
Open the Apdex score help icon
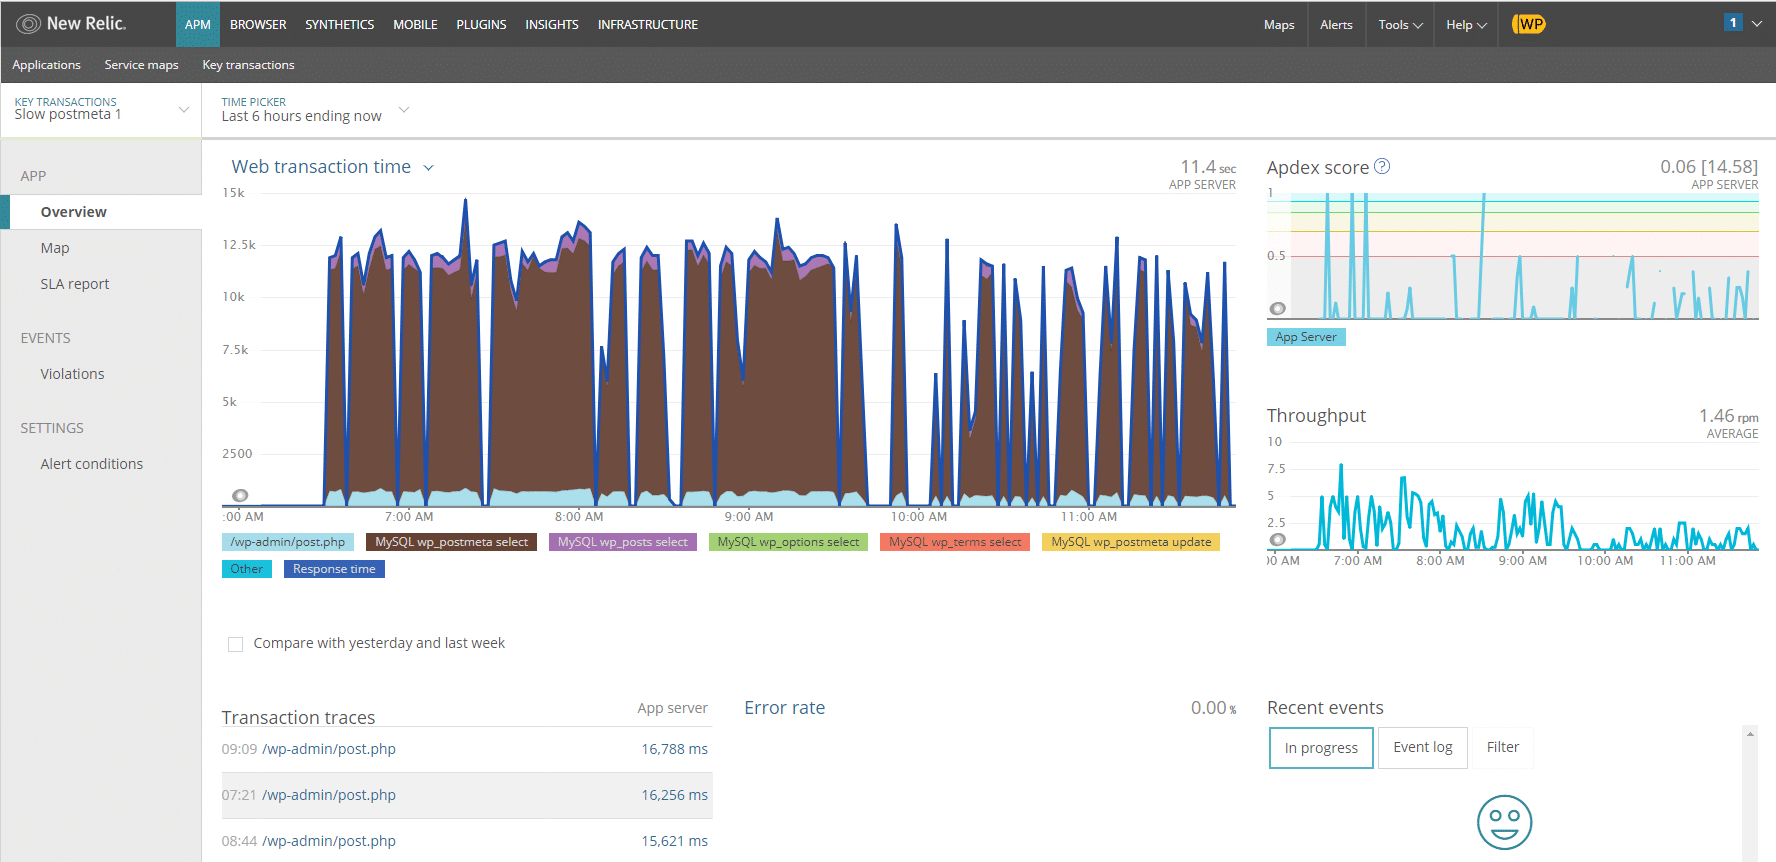[x=1382, y=167]
